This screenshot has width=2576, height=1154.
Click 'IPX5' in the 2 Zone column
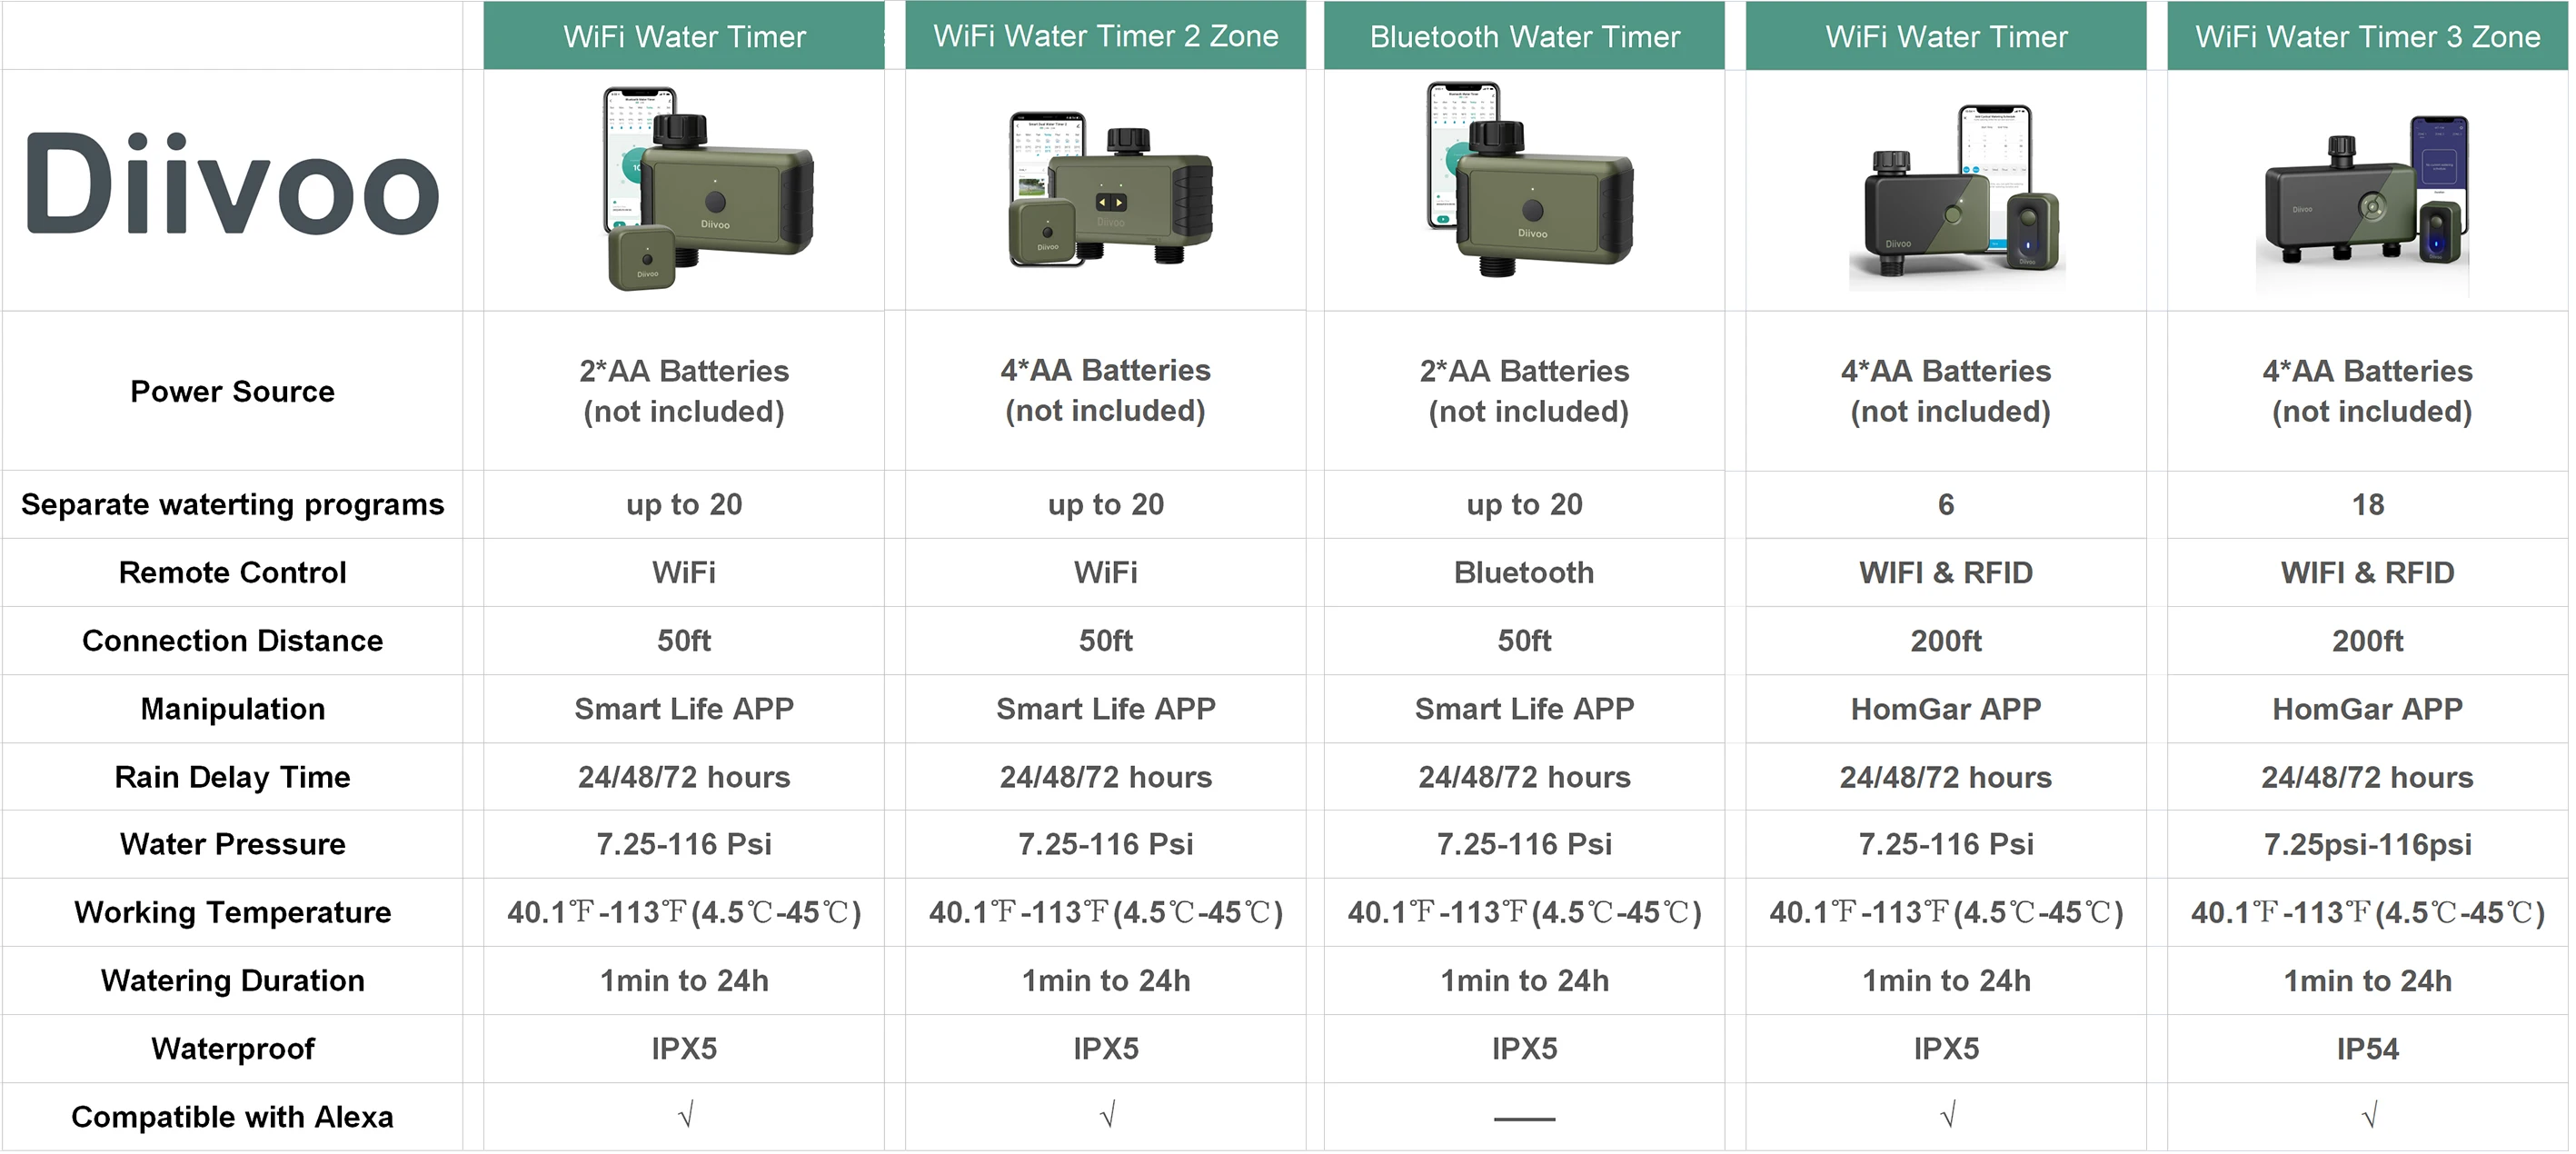[x=1106, y=1049]
